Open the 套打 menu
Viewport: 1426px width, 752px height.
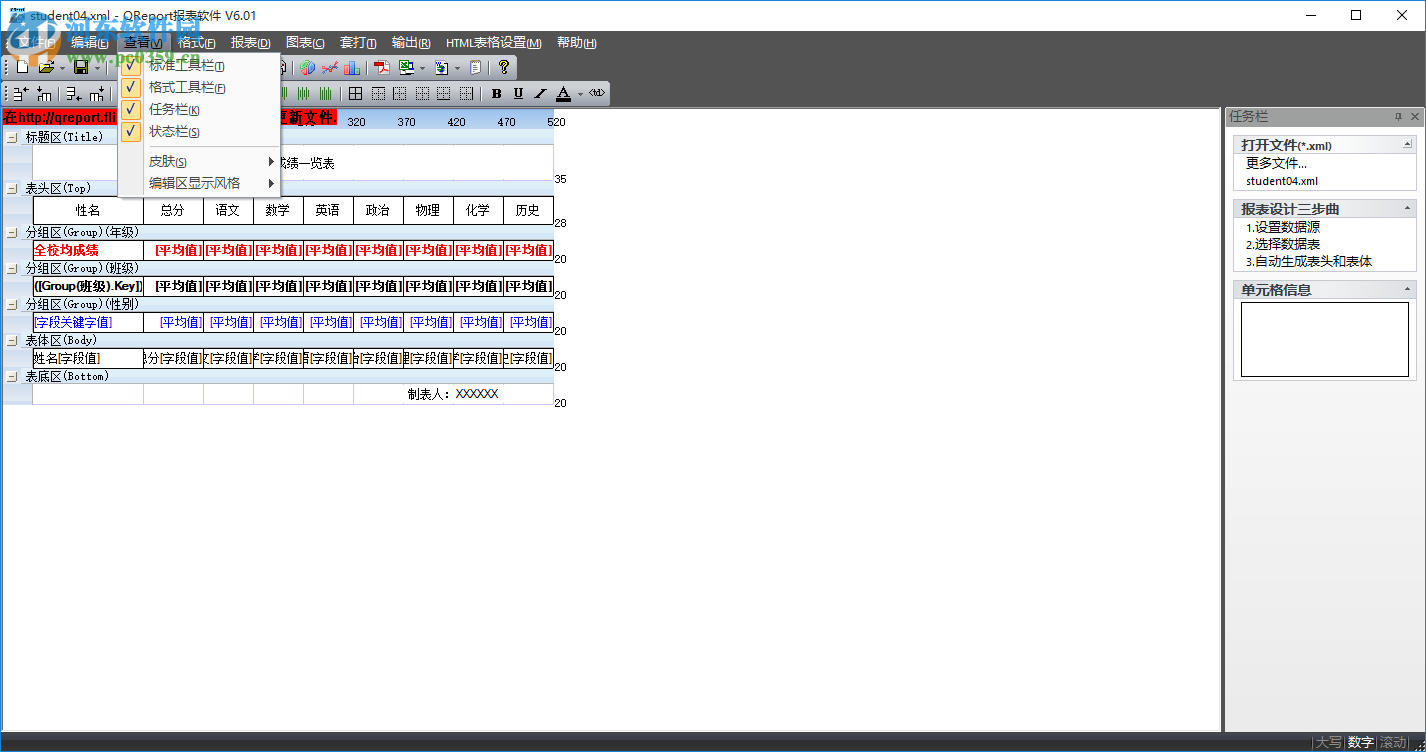pos(358,43)
